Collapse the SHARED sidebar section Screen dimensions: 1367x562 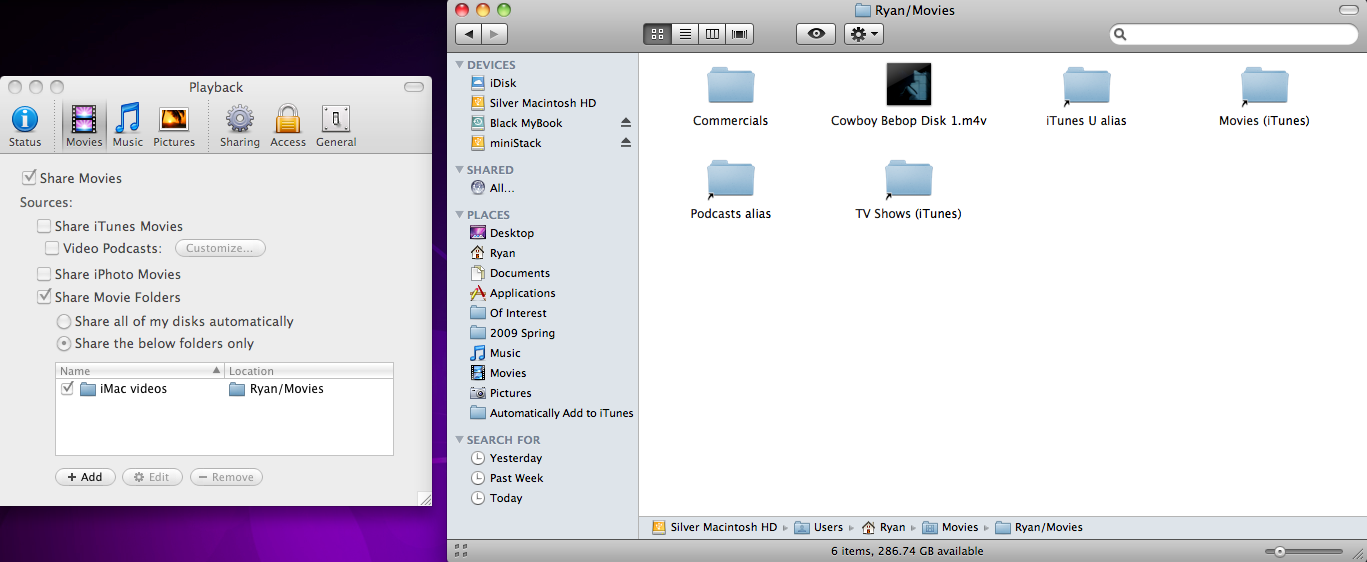(x=460, y=170)
